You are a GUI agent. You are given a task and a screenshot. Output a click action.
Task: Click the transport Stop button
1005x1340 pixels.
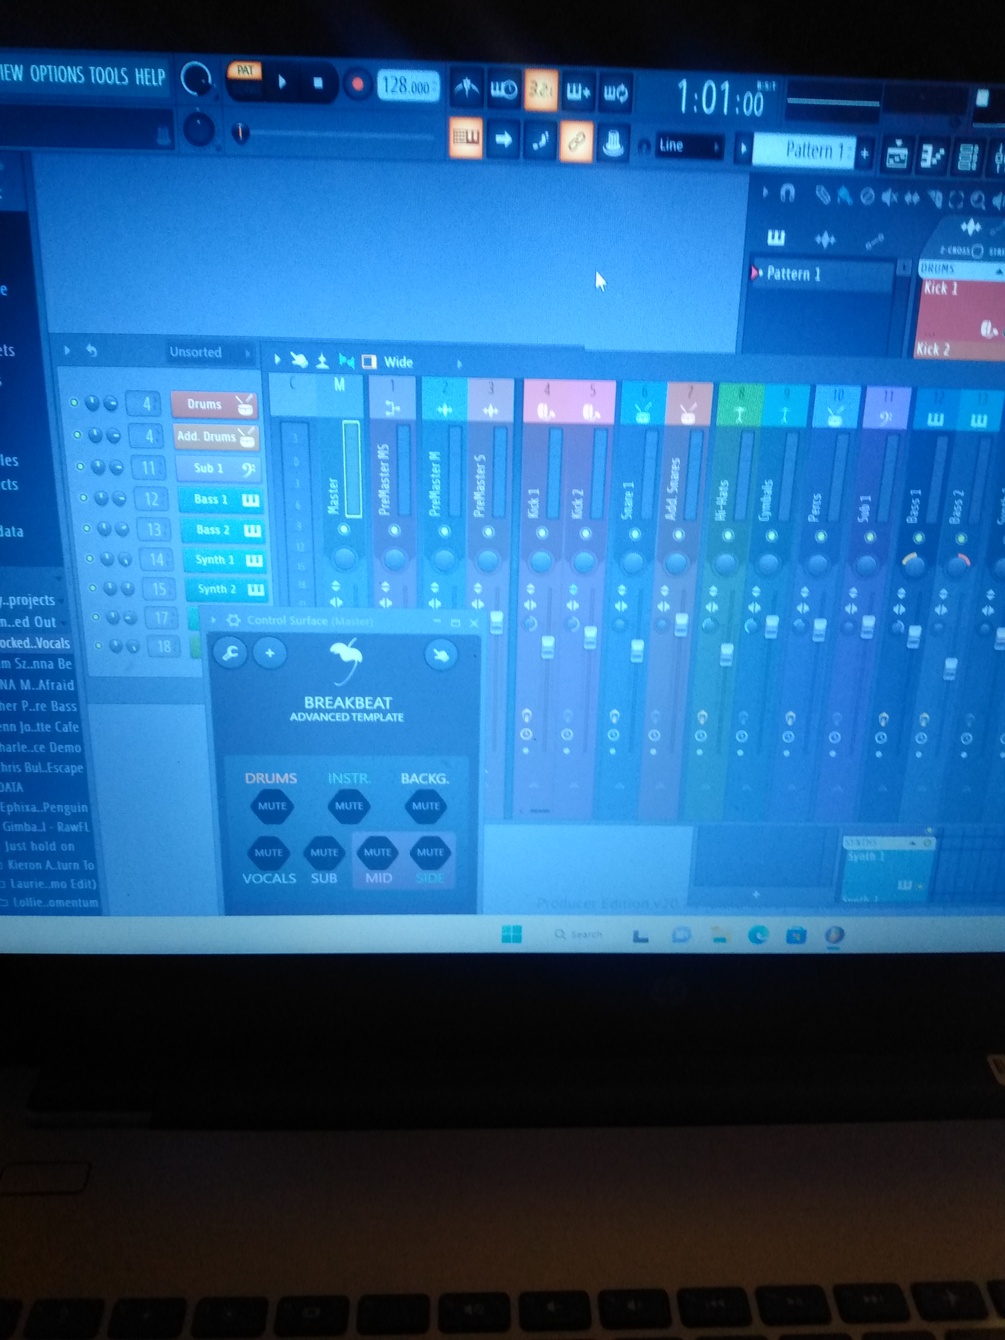click(318, 83)
